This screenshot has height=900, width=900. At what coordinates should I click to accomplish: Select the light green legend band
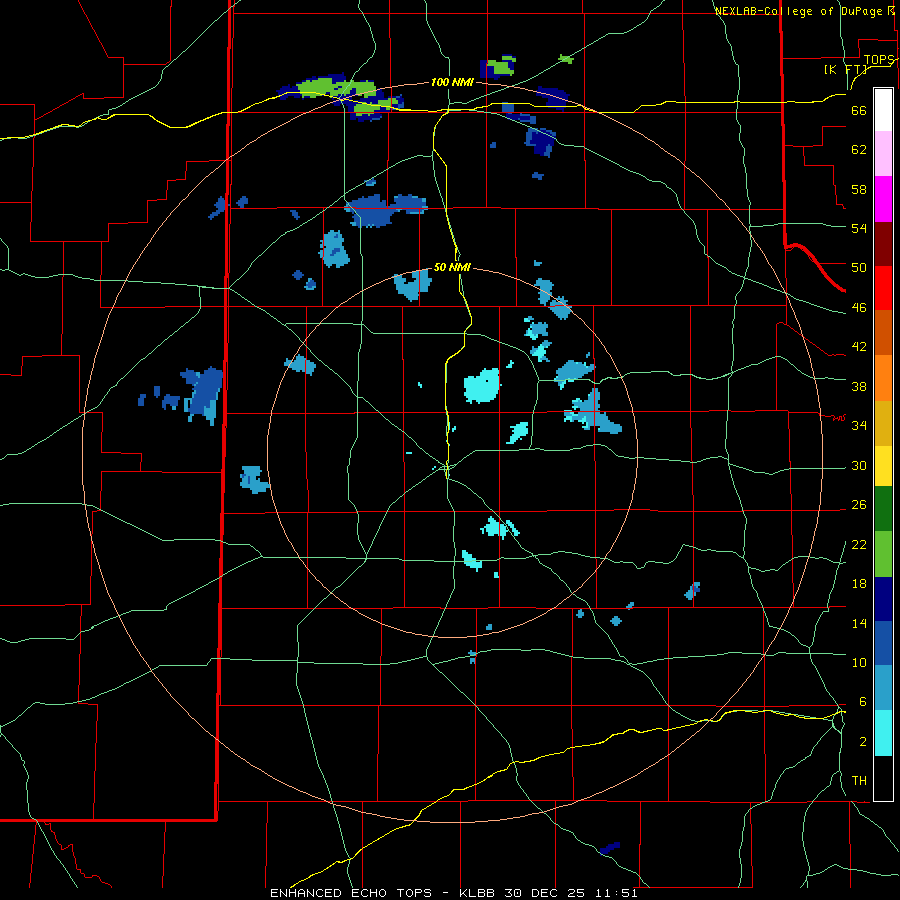(x=883, y=554)
